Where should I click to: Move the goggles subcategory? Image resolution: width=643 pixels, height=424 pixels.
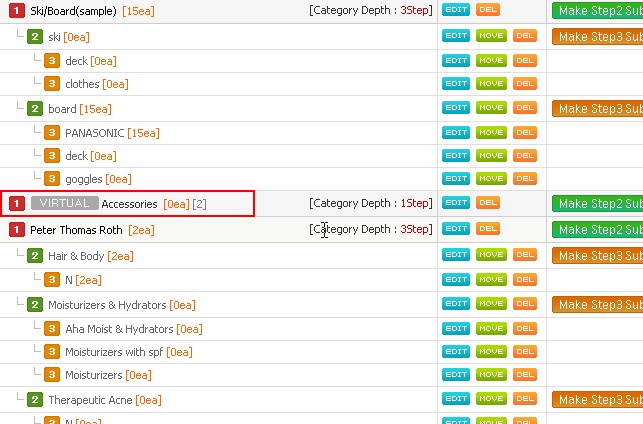(491, 179)
